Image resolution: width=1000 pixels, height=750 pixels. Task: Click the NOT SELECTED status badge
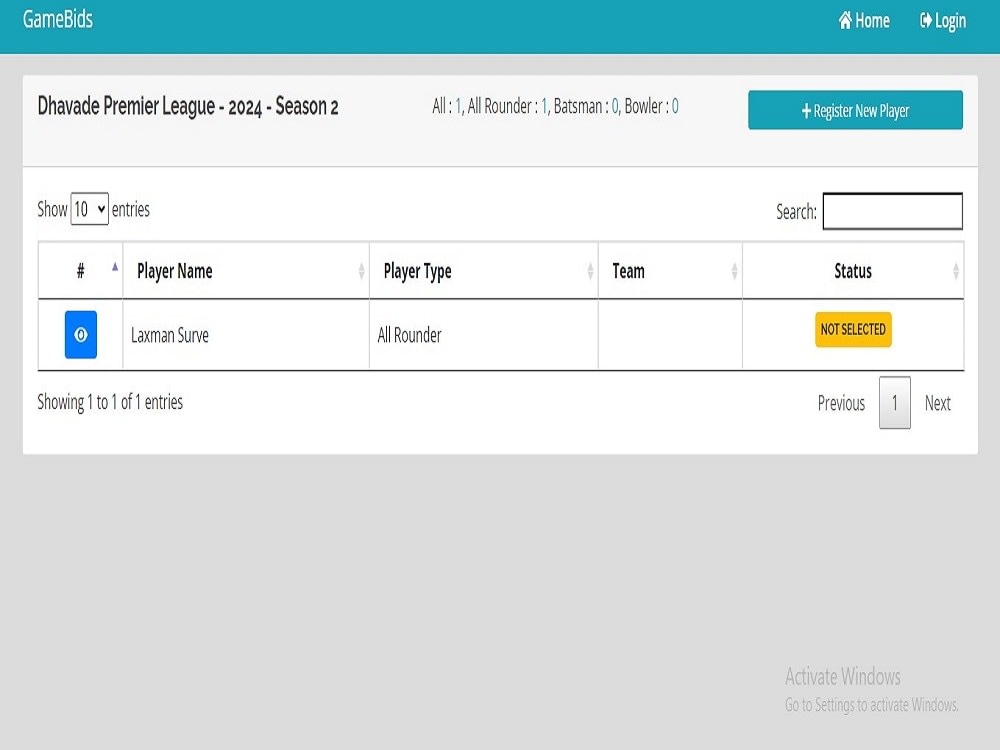(853, 330)
